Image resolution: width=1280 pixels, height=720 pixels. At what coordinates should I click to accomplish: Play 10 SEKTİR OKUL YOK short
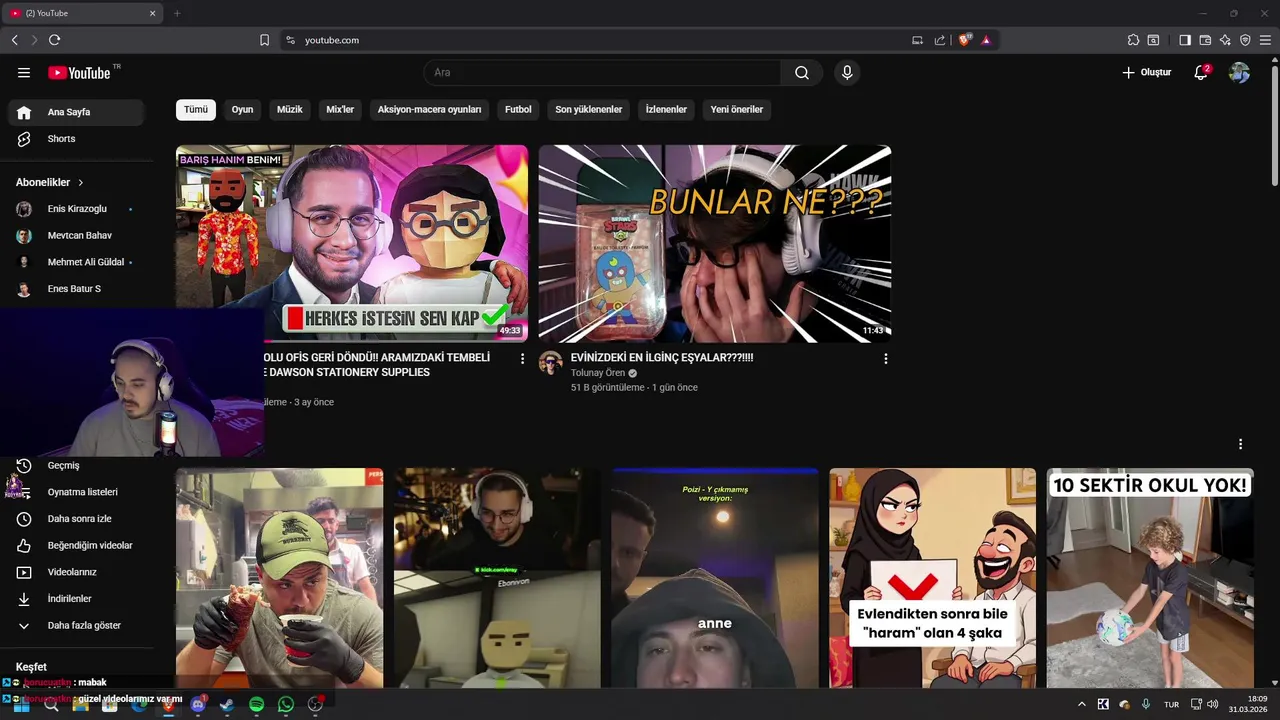pos(1150,578)
